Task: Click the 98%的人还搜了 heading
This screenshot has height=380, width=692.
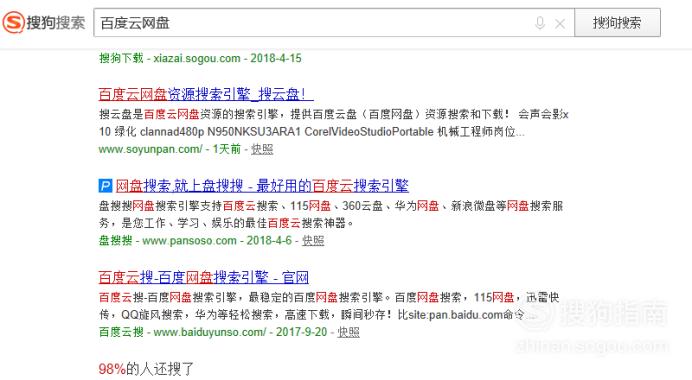Action: pos(146,369)
